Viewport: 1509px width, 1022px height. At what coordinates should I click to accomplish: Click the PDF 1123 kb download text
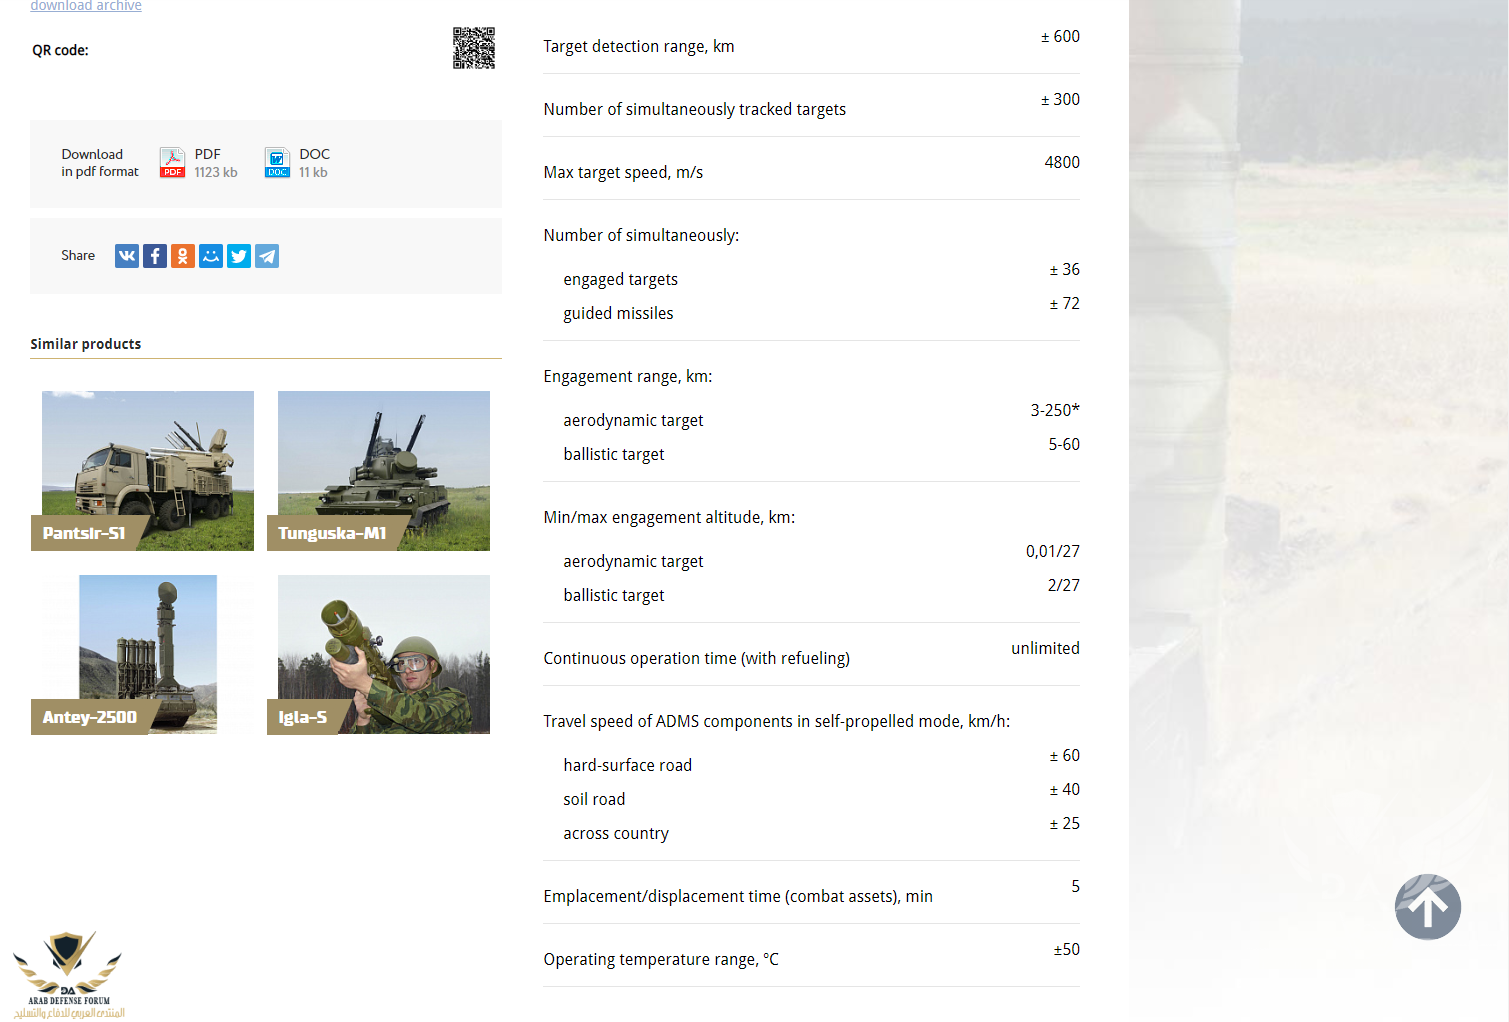pyautogui.click(x=216, y=163)
